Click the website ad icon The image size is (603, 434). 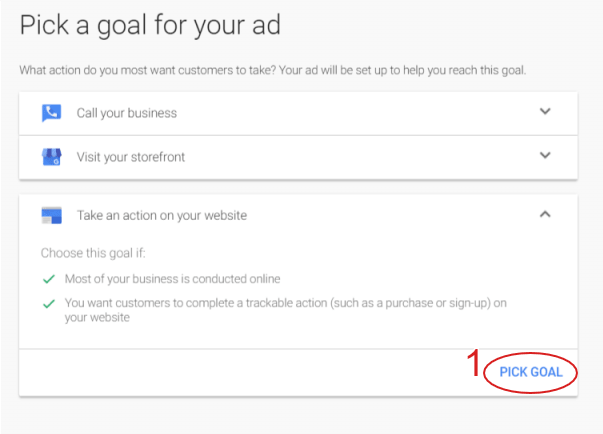(x=51, y=215)
